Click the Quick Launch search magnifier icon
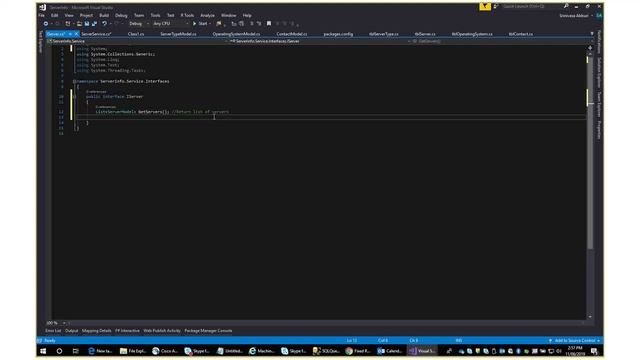This screenshot has width=640, height=360. click(566, 7)
